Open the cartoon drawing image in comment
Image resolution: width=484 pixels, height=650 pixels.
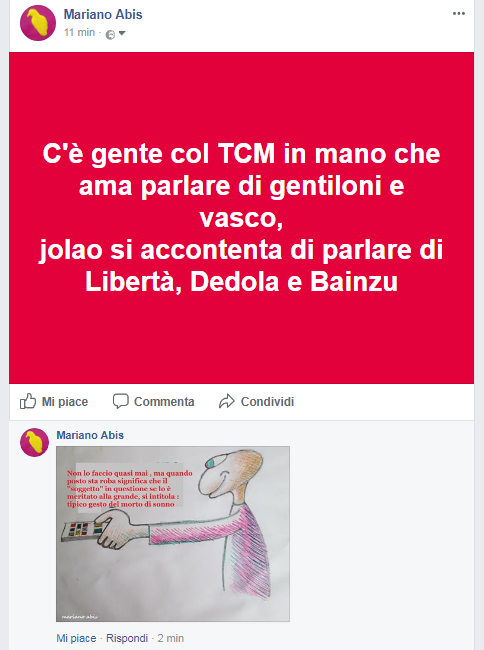pos(173,534)
